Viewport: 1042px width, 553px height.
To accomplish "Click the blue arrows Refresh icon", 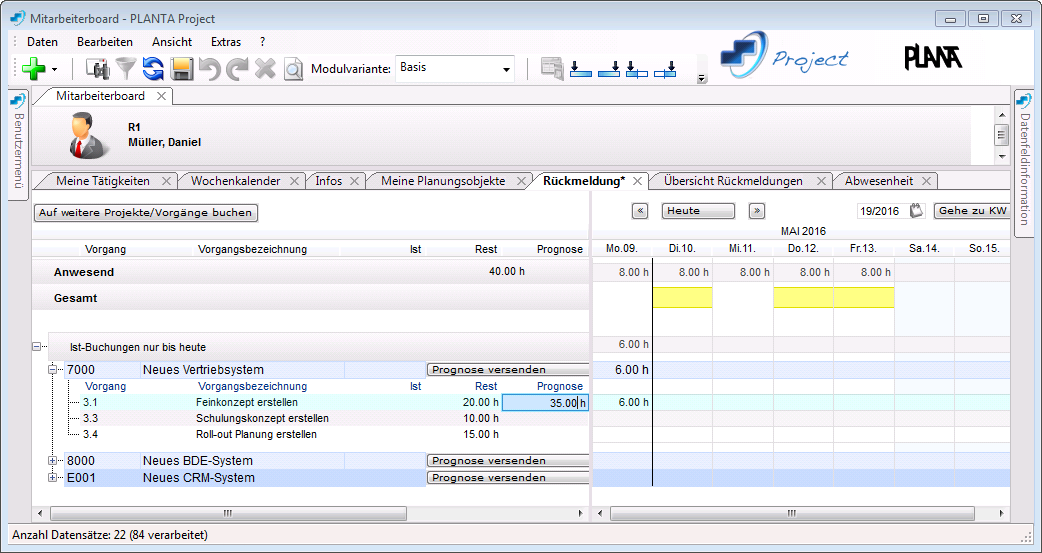I will click(x=153, y=69).
